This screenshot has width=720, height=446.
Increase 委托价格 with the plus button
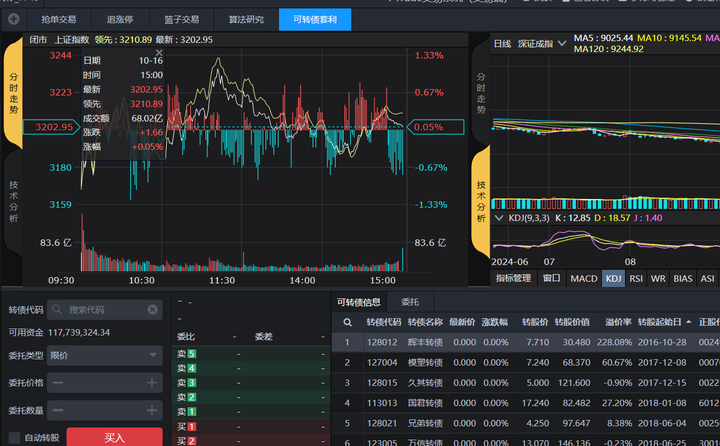152,382
